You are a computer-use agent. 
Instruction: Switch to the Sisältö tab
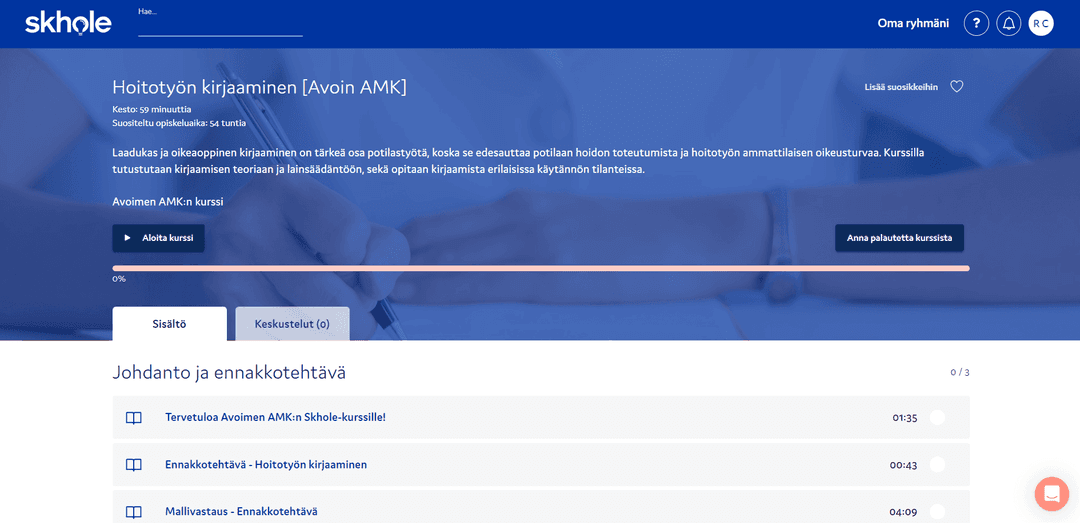point(169,324)
